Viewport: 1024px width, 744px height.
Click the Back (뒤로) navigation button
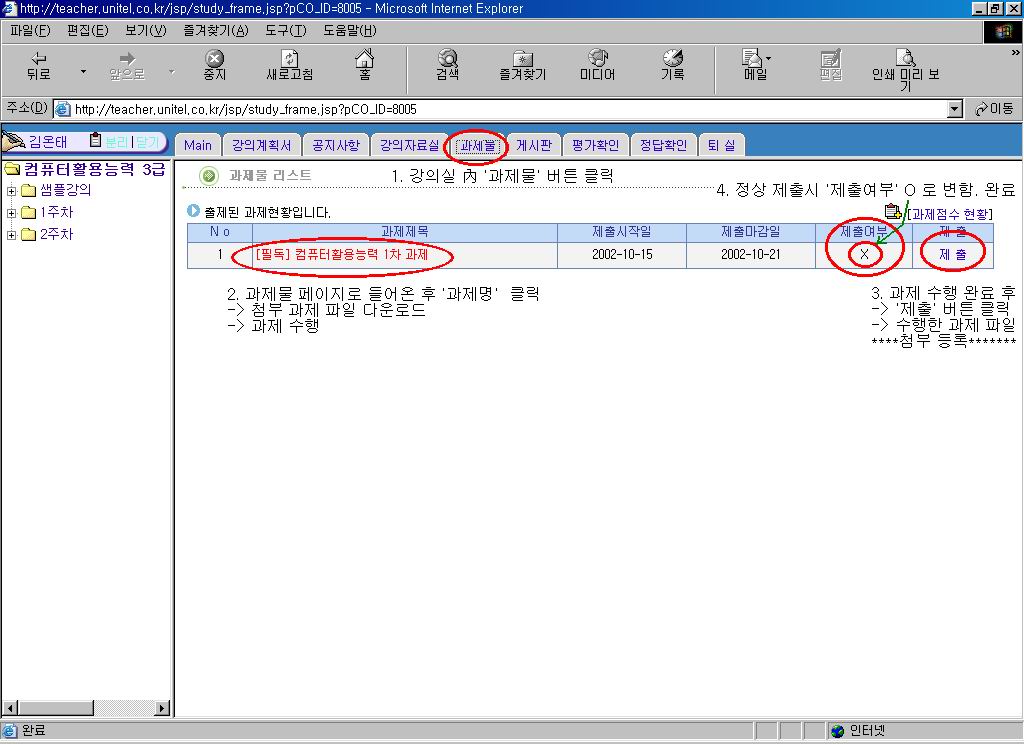pyautogui.click(x=39, y=65)
